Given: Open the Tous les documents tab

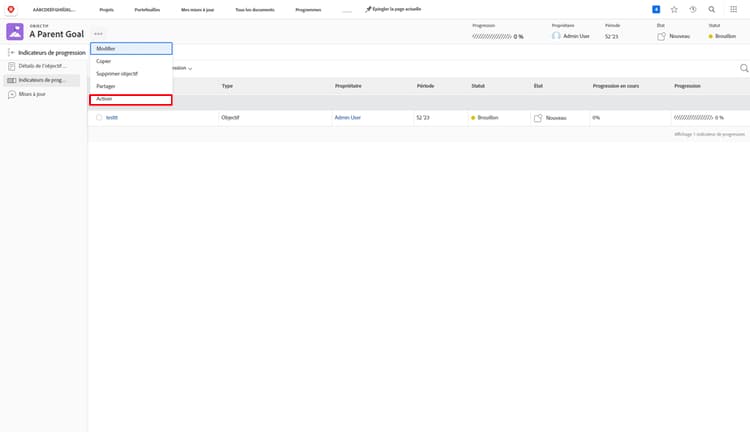Looking at the screenshot, I should [x=255, y=10].
